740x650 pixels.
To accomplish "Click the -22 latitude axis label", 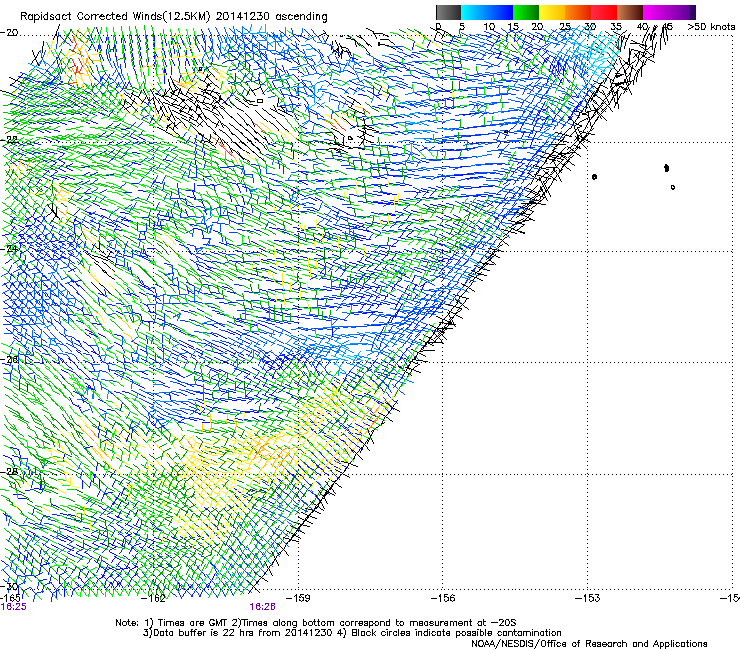I will pyautogui.click(x=9, y=140).
